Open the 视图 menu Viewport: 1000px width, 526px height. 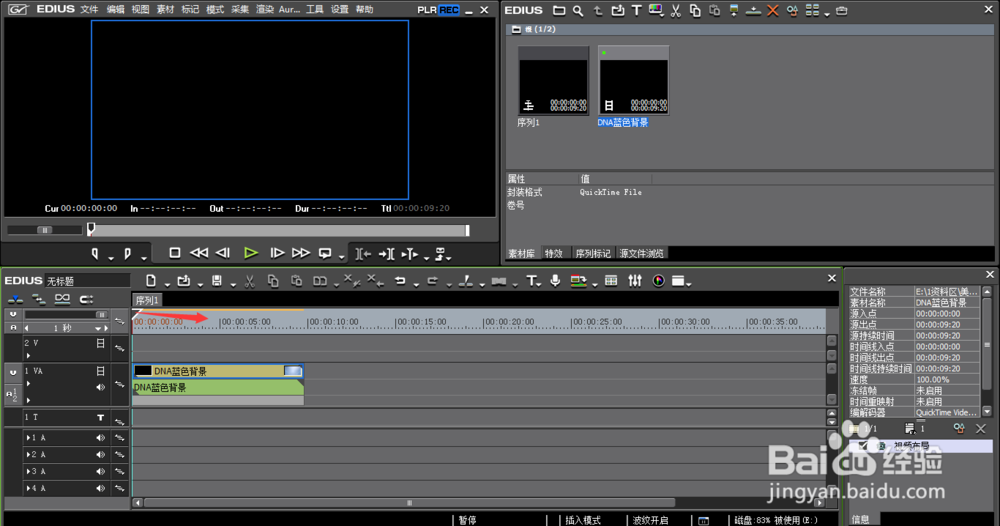point(140,10)
